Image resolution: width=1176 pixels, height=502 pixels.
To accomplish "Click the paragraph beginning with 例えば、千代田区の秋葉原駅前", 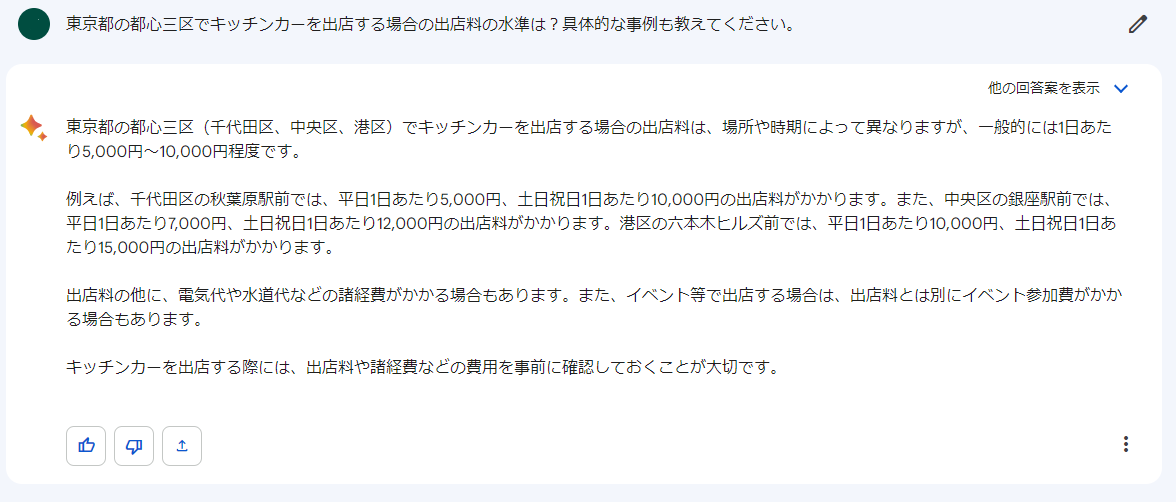I will (590, 224).
